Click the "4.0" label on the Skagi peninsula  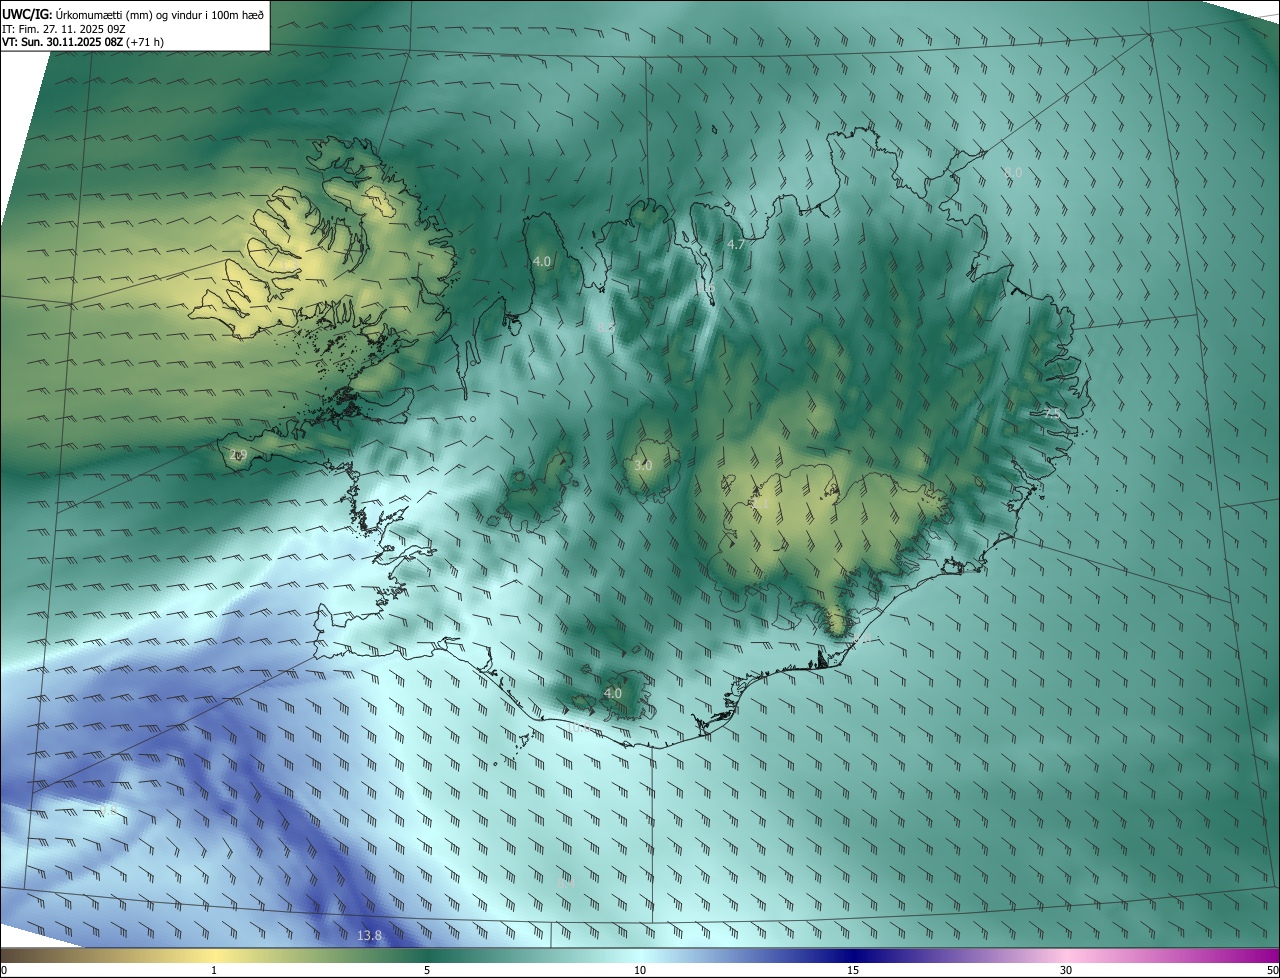pos(541,261)
